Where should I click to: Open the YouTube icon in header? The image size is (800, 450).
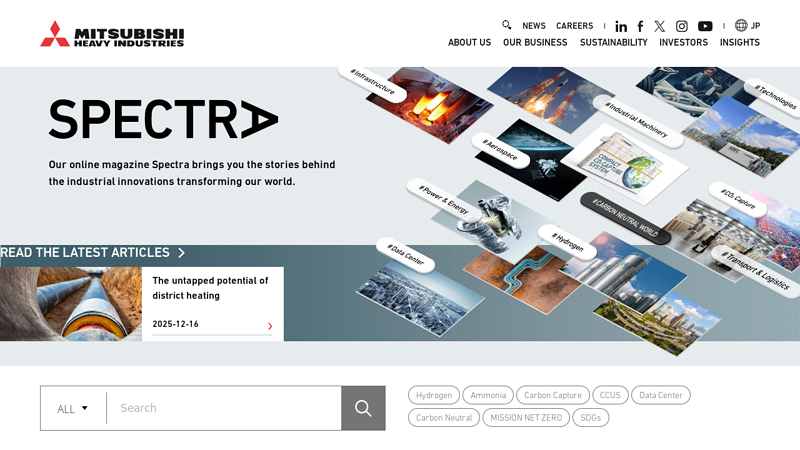point(705,26)
